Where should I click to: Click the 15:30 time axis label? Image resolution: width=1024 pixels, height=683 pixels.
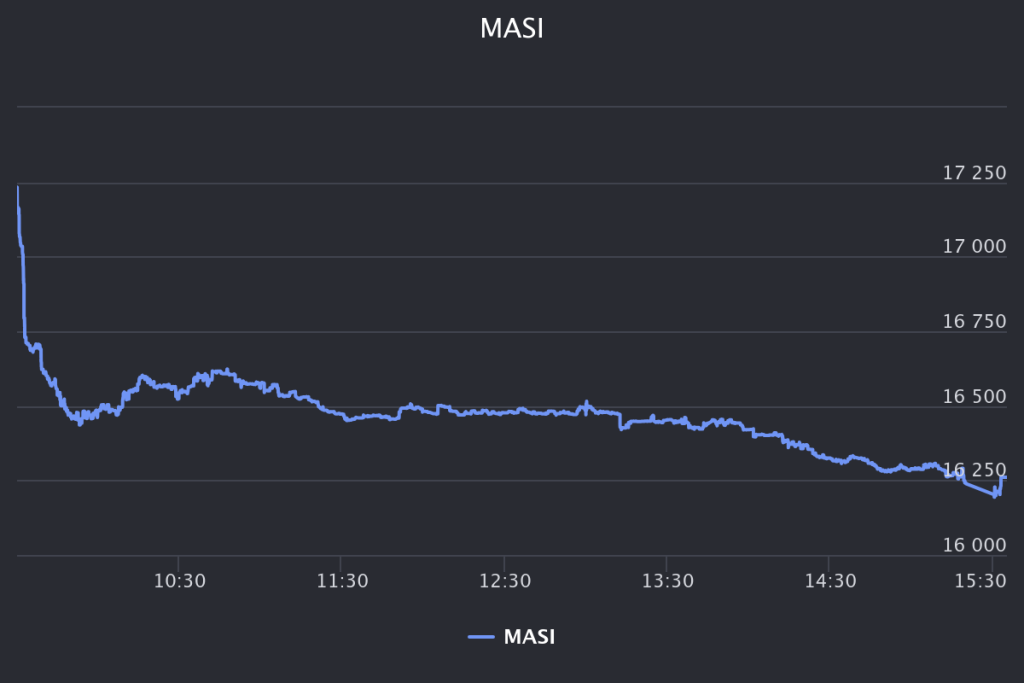click(991, 581)
